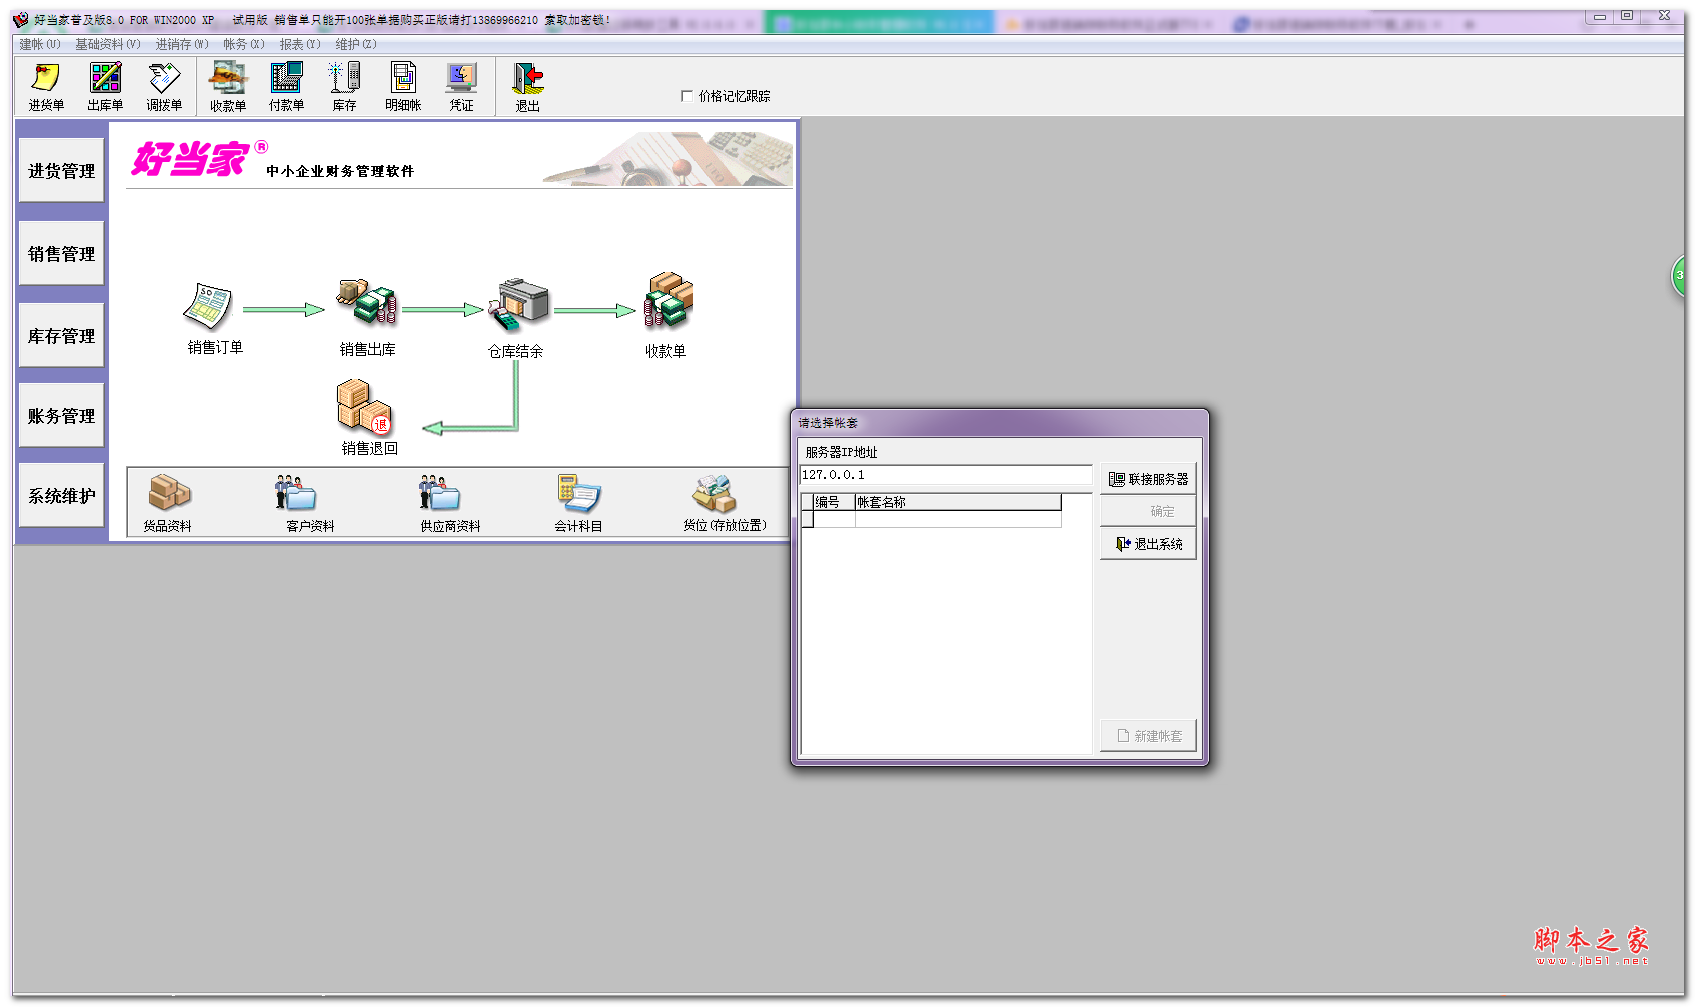Close the main application window
Screen dimensions: 1695x1007
(x=1664, y=16)
